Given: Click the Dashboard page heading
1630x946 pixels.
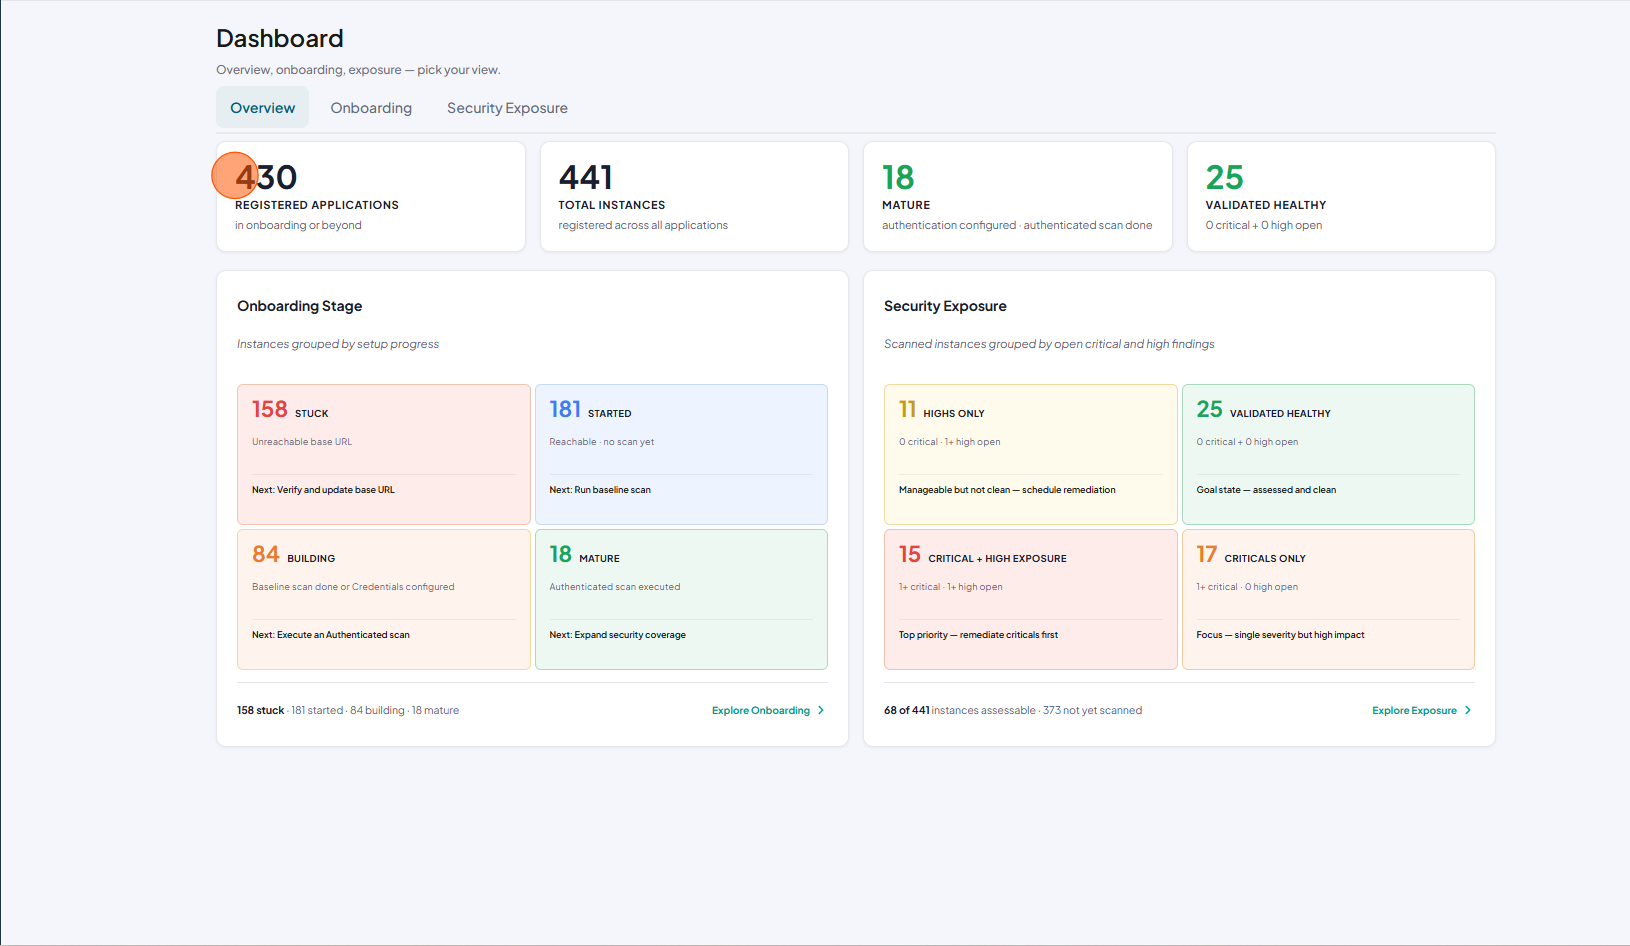Looking at the screenshot, I should [x=280, y=38].
